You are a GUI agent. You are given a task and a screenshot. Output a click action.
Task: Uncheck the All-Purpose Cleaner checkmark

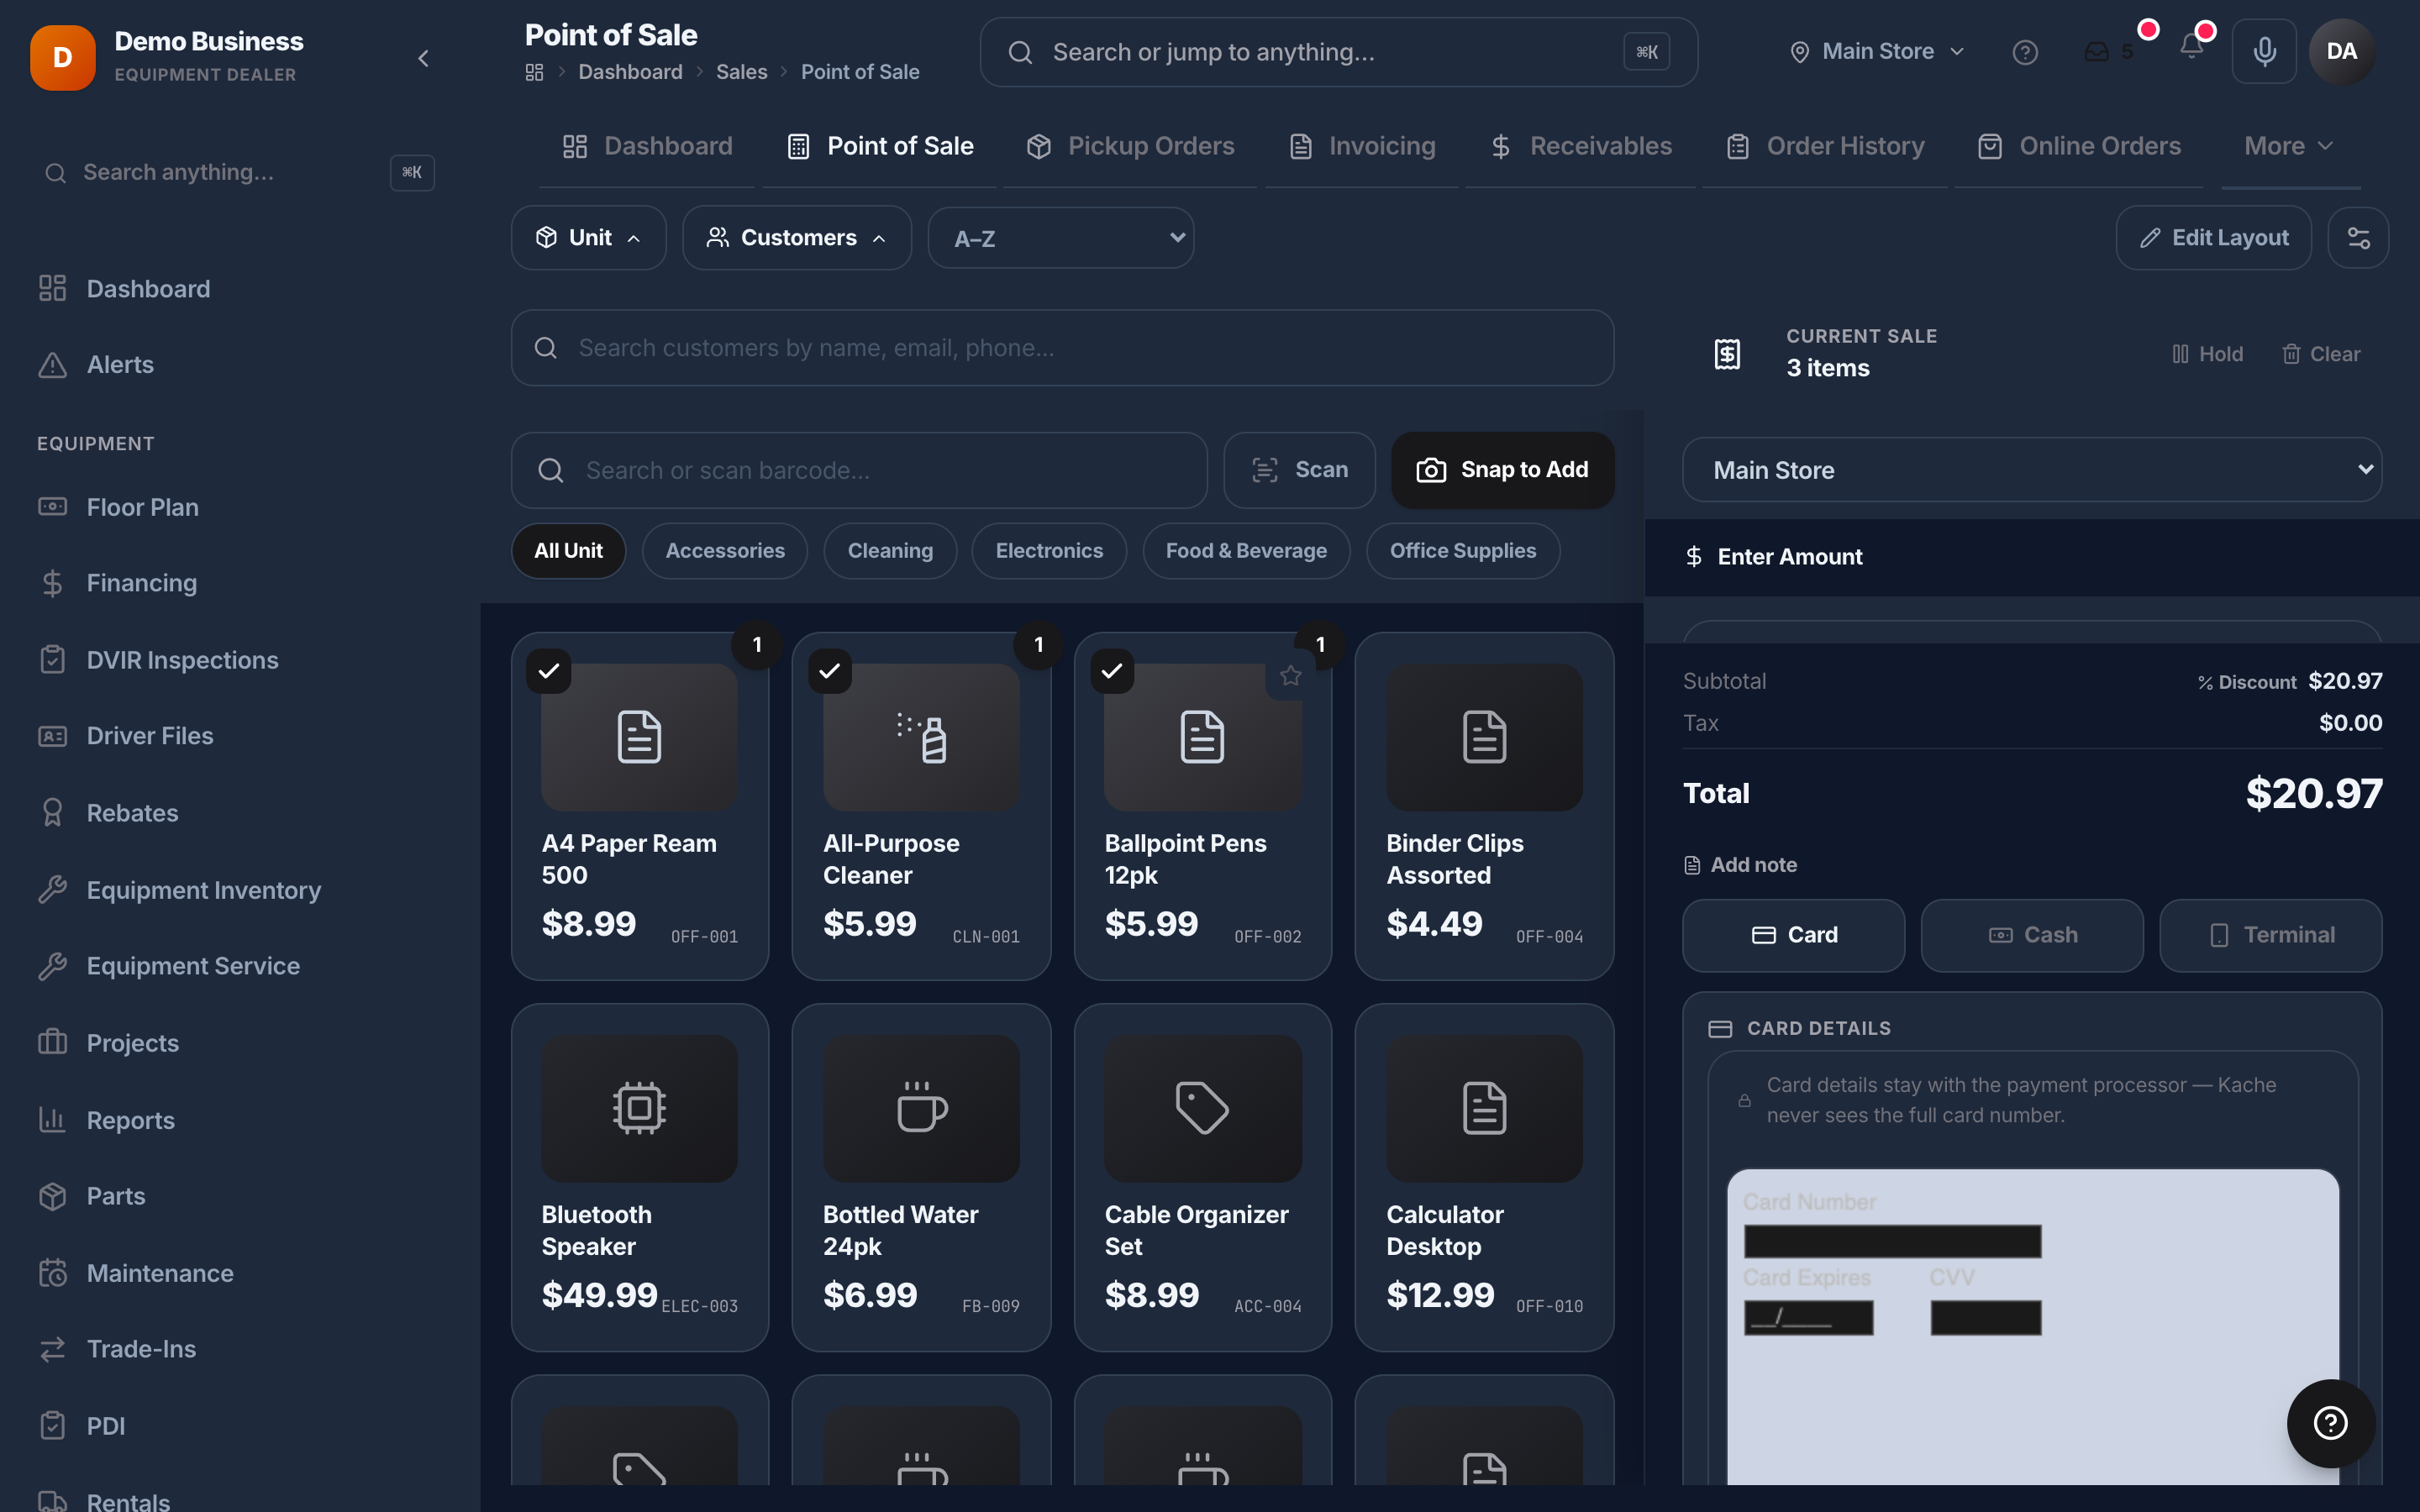click(830, 671)
